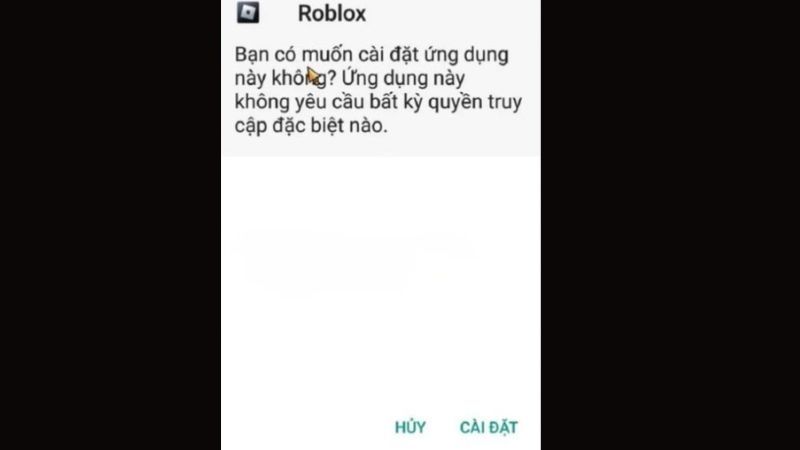The height and width of the screenshot is (450, 800).
Task: Click the black letterbox area right of dialog
Action: (670, 225)
